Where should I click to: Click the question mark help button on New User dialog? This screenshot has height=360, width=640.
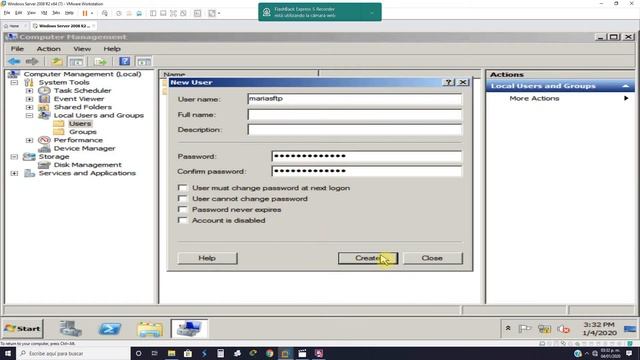click(448, 82)
